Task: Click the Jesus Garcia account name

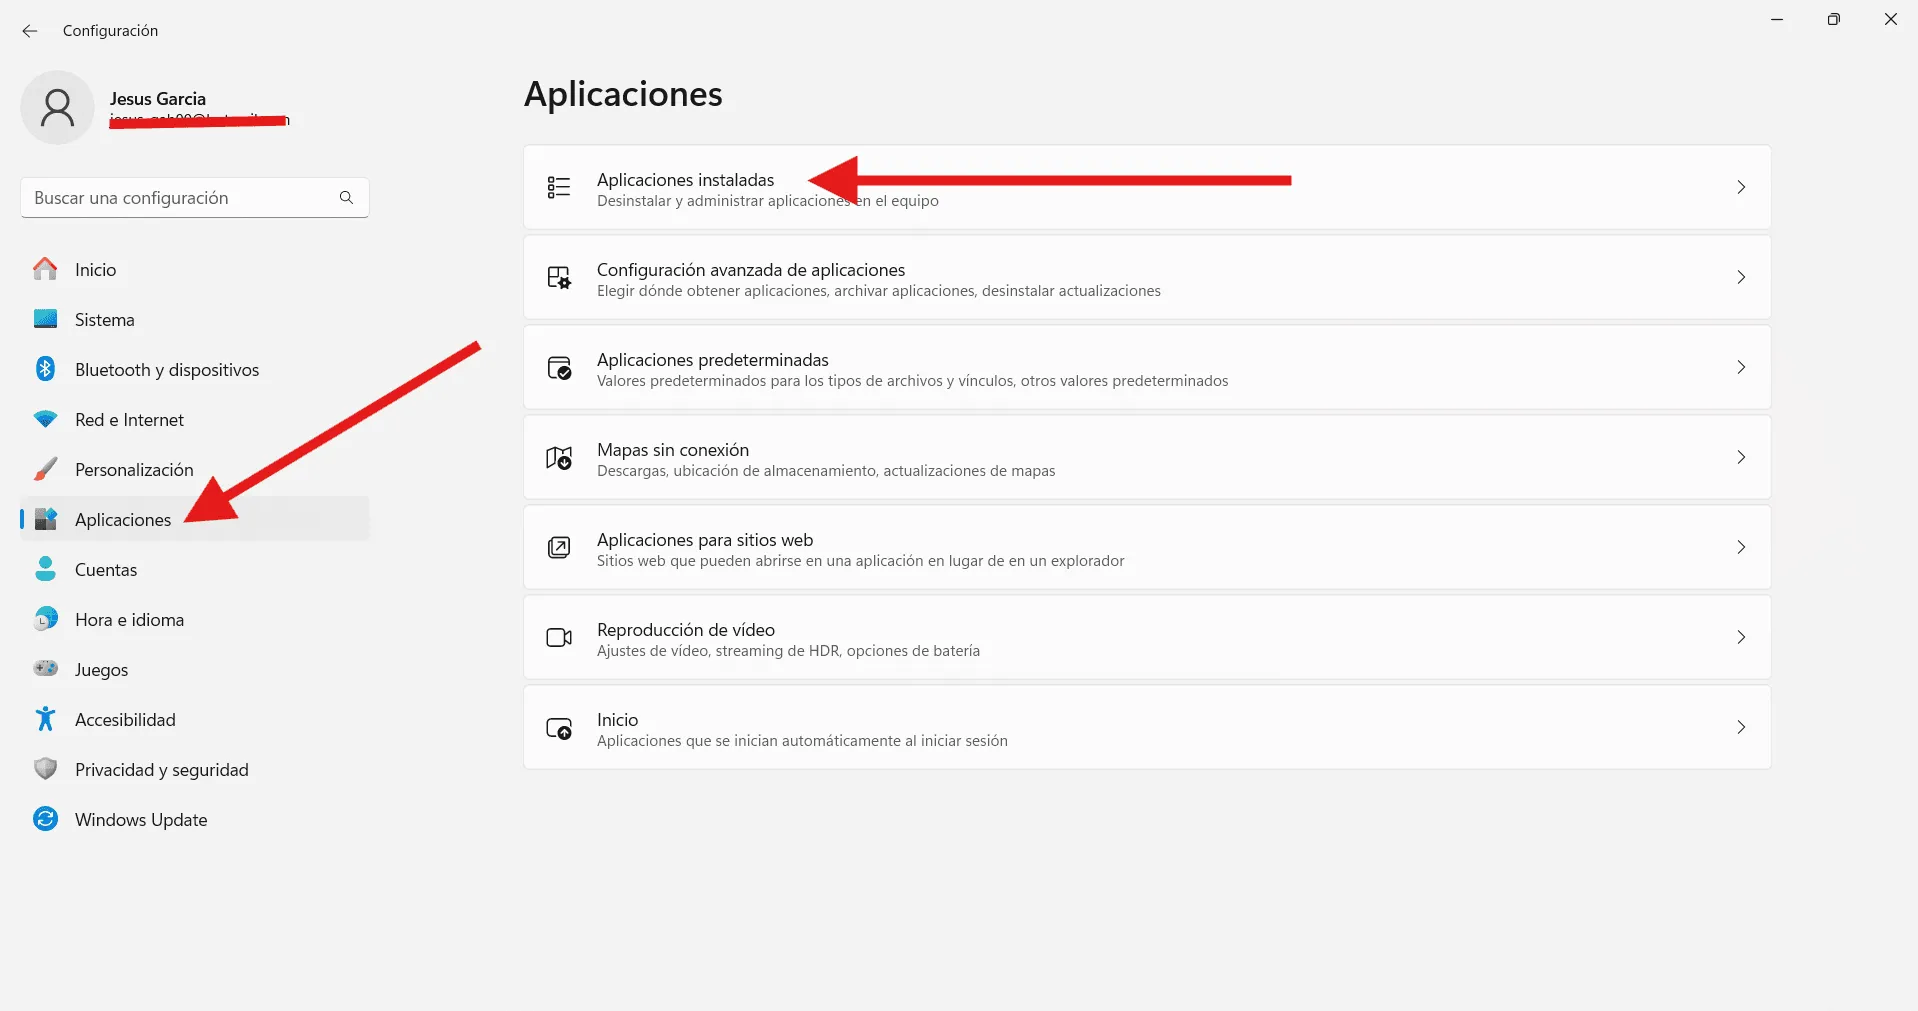Action: (x=158, y=99)
